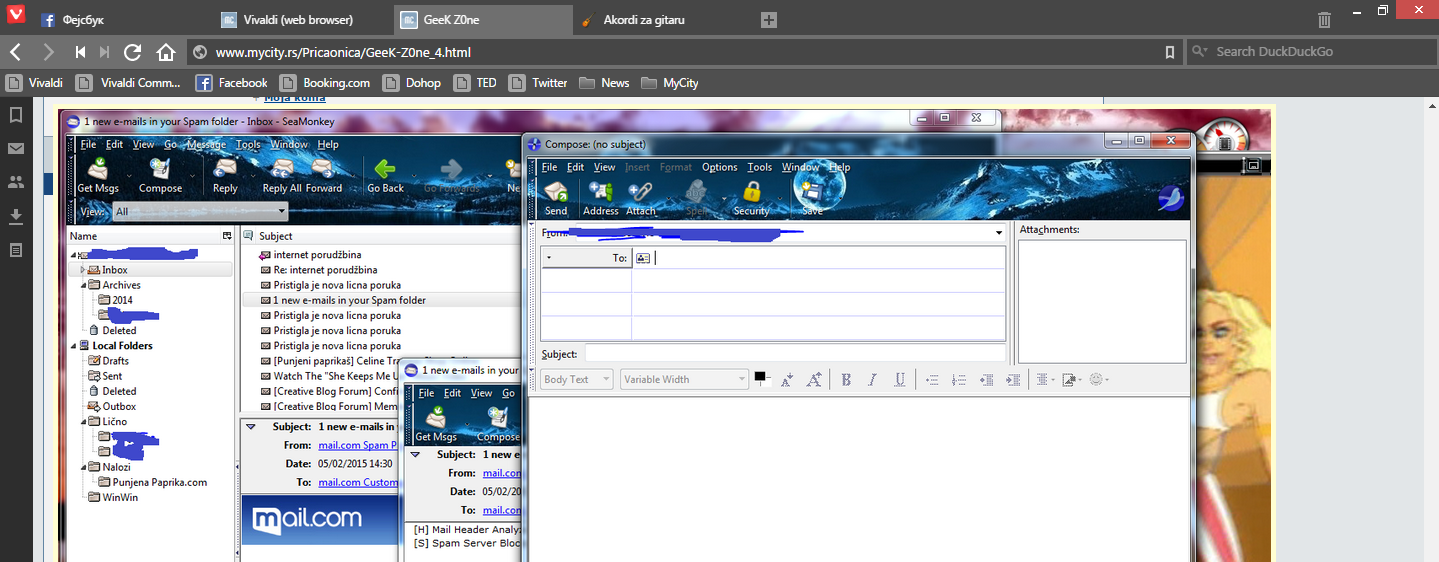Open the text alignment dropdown in Compose
This screenshot has width=1439, height=562.
[x=1045, y=379]
